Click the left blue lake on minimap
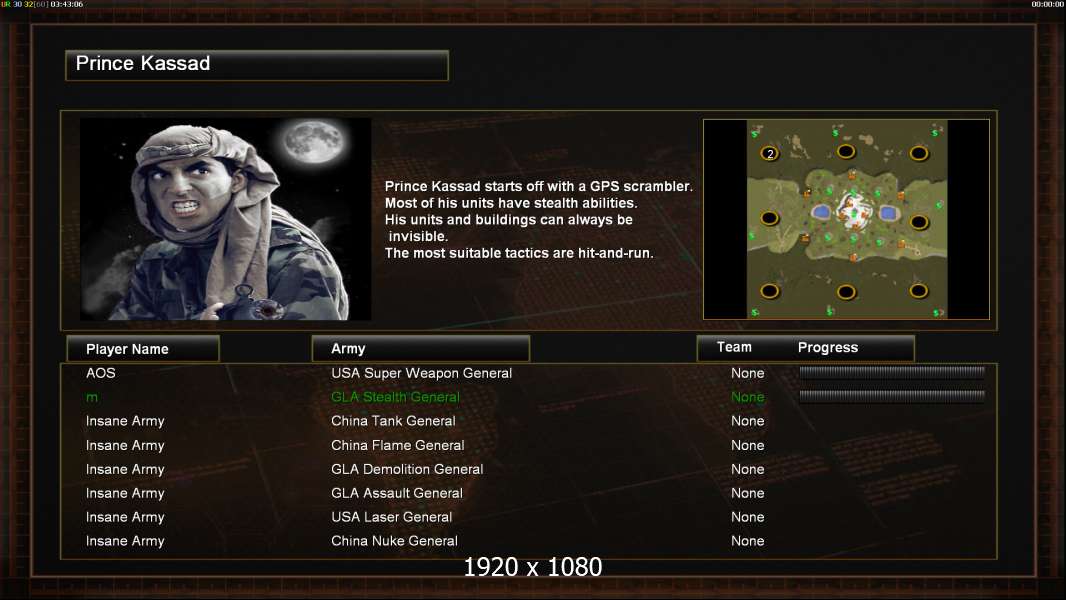The height and width of the screenshot is (600, 1066). click(x=821, y=213)
